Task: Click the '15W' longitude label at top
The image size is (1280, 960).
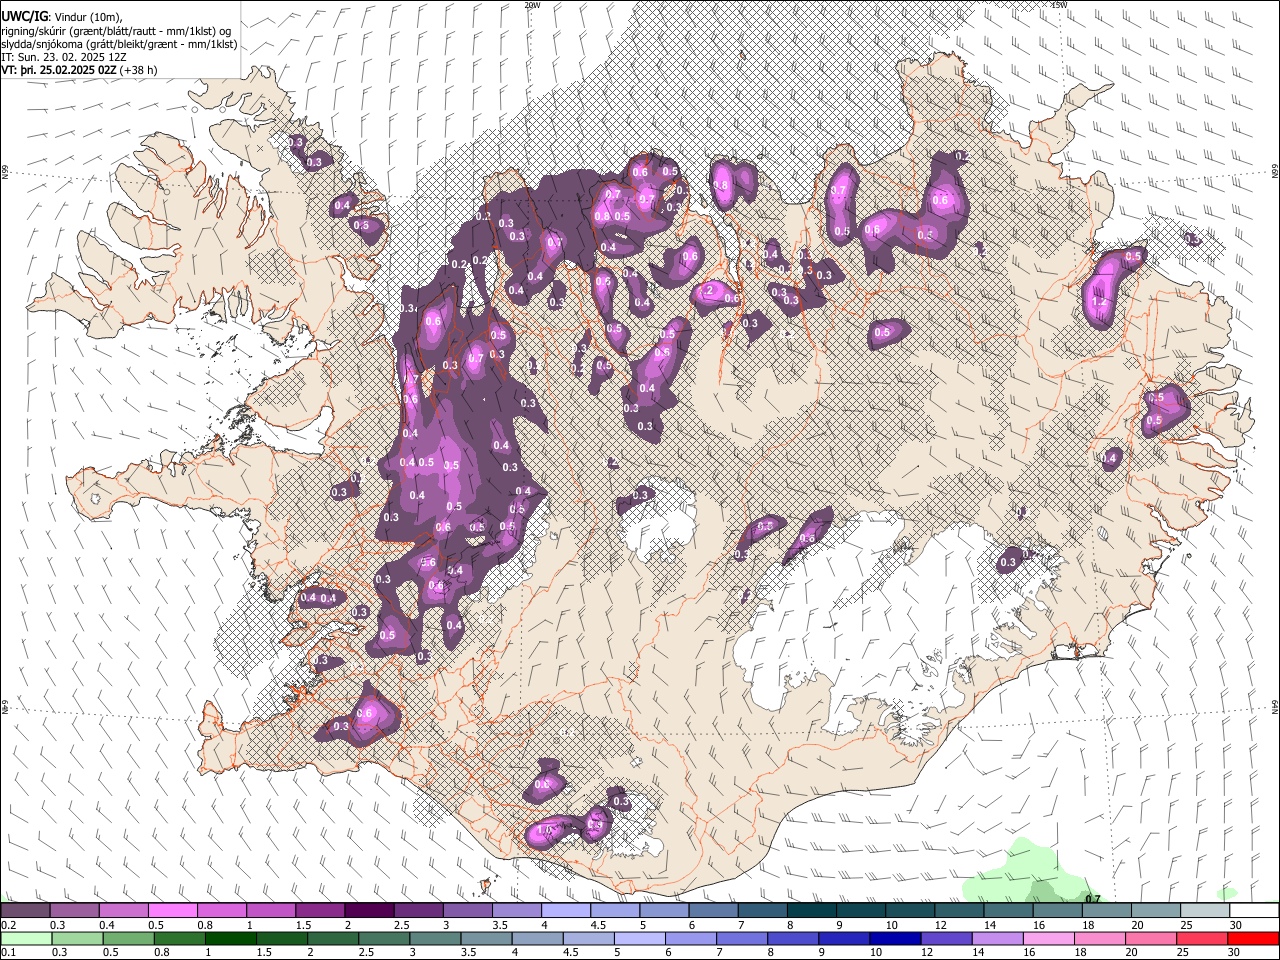Action: point(1059,5)
